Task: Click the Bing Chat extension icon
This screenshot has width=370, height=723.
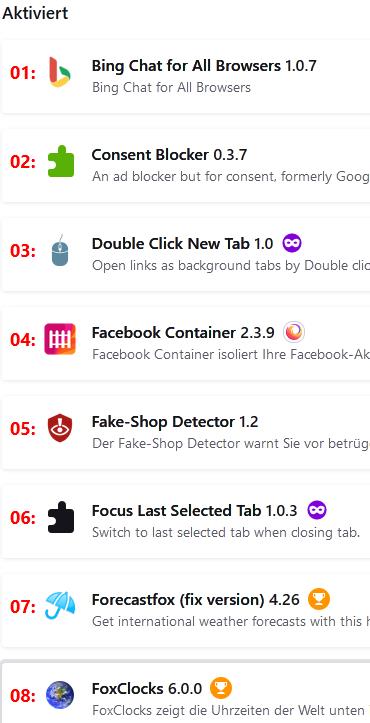Action: tap(60, 72)
